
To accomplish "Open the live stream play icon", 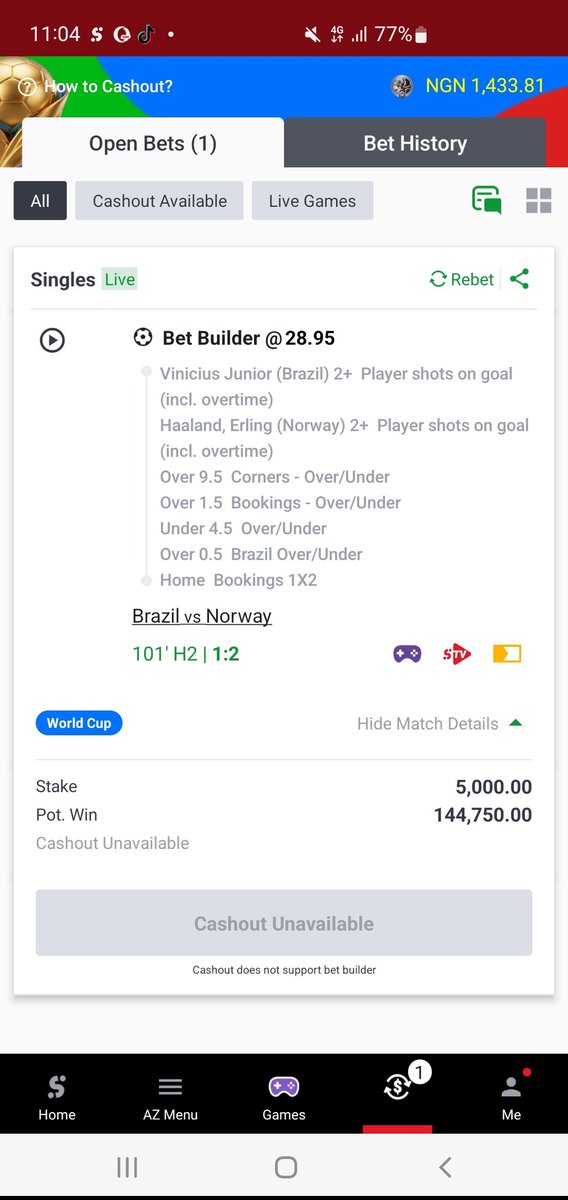I will coord(52,340).
